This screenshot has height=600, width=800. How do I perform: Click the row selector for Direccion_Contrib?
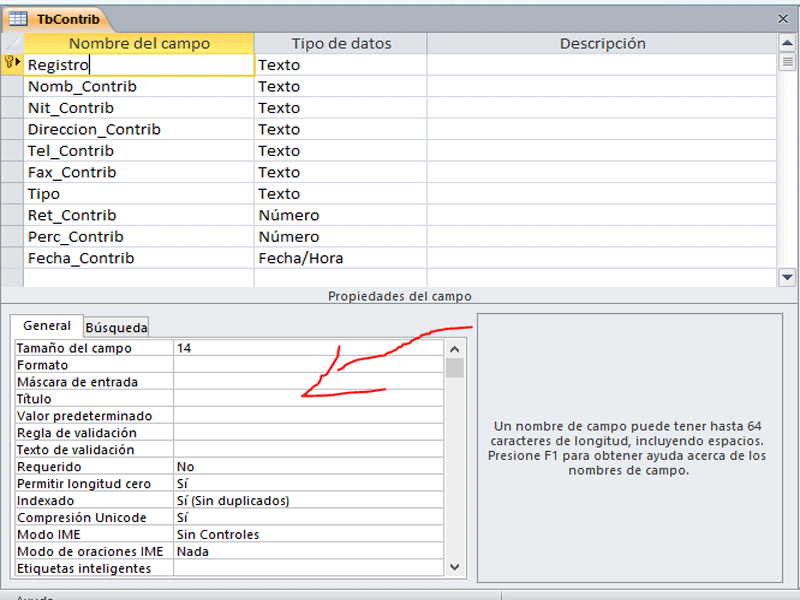[10, 128]
